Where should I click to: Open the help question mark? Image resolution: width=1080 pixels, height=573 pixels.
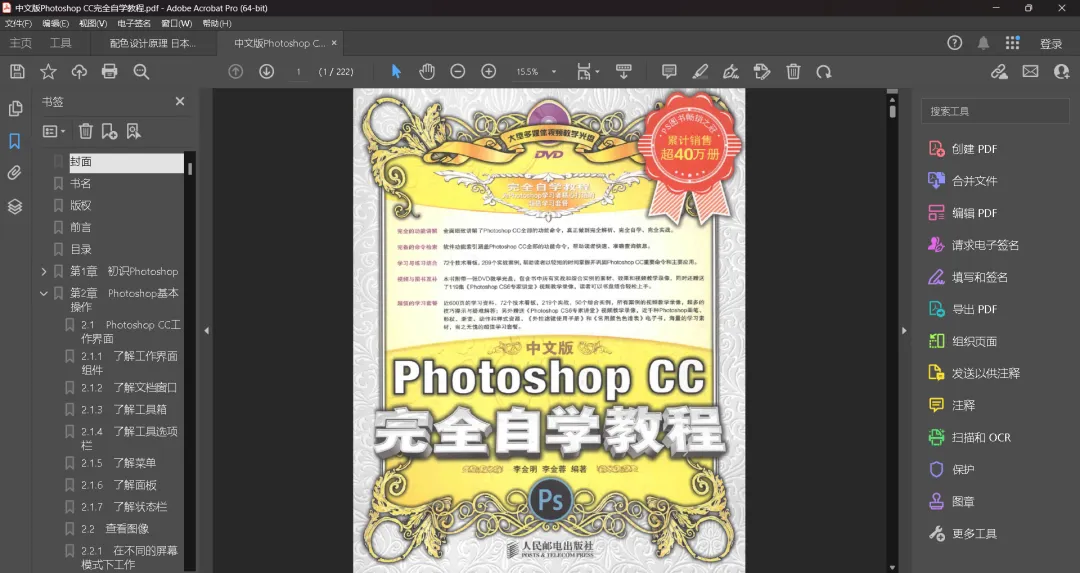(x=955, y=43)
